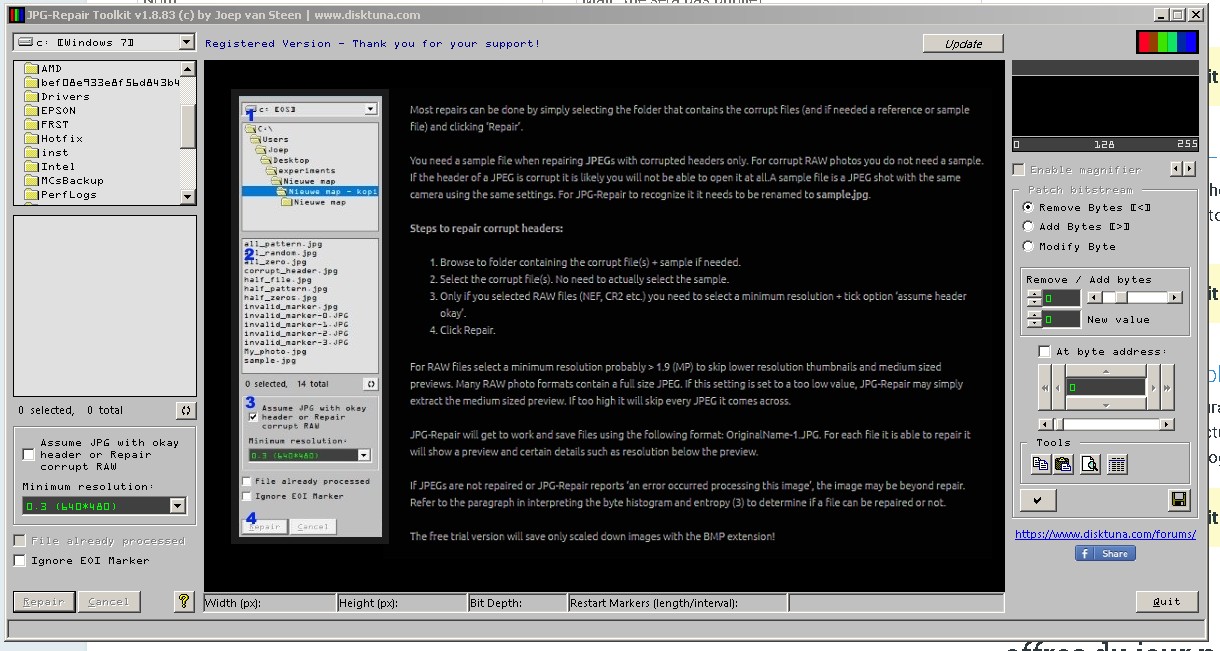Click the floppy disk save icon

pos(1179,499)
